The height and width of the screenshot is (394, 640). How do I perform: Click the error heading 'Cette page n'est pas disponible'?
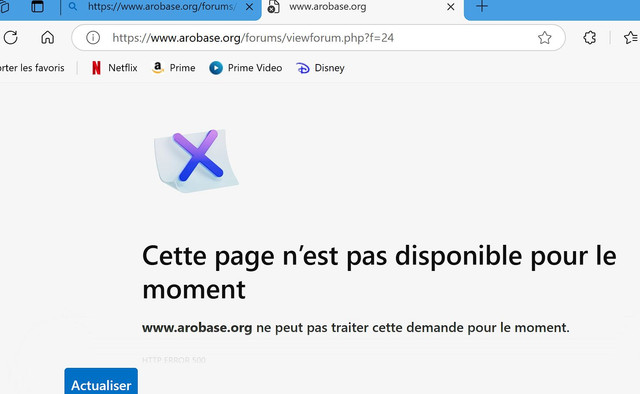coord(379,272)
